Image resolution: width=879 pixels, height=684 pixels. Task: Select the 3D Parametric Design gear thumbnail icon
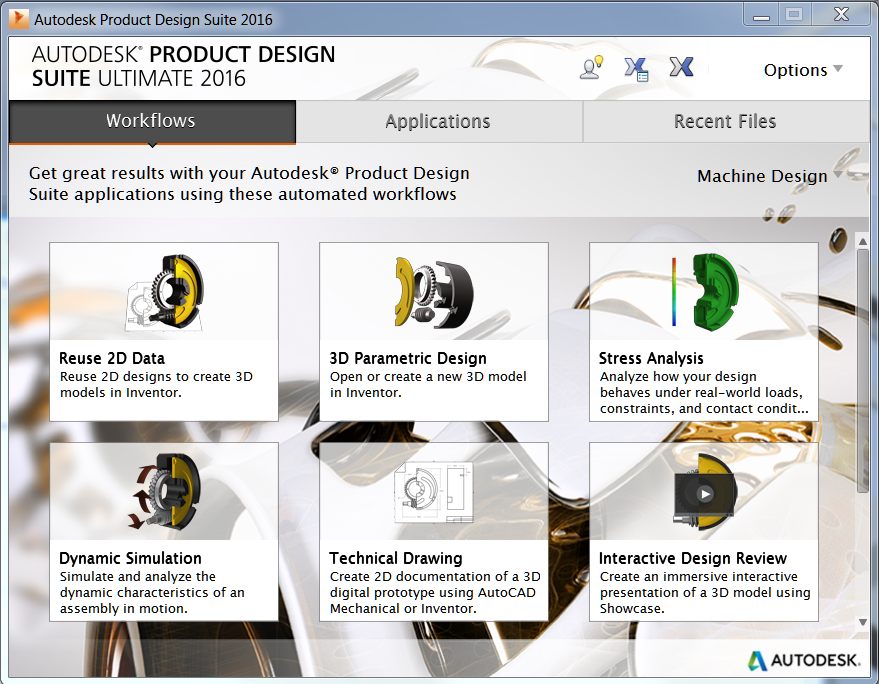433,290
